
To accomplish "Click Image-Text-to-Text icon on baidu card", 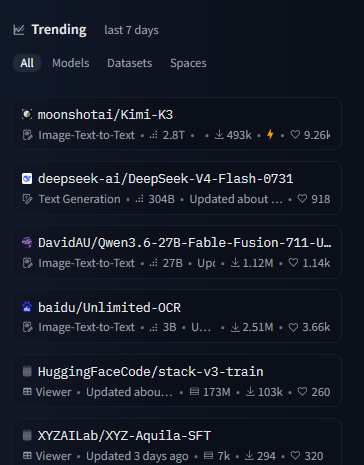I will pyautogui.click(x=28, y=327).
